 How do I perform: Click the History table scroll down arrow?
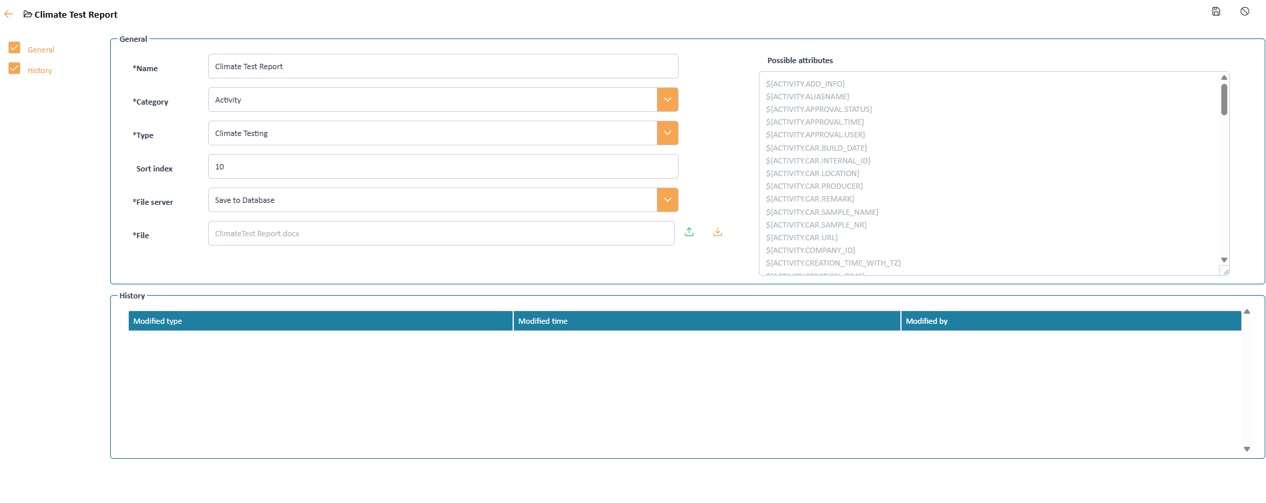[1247, 449]
